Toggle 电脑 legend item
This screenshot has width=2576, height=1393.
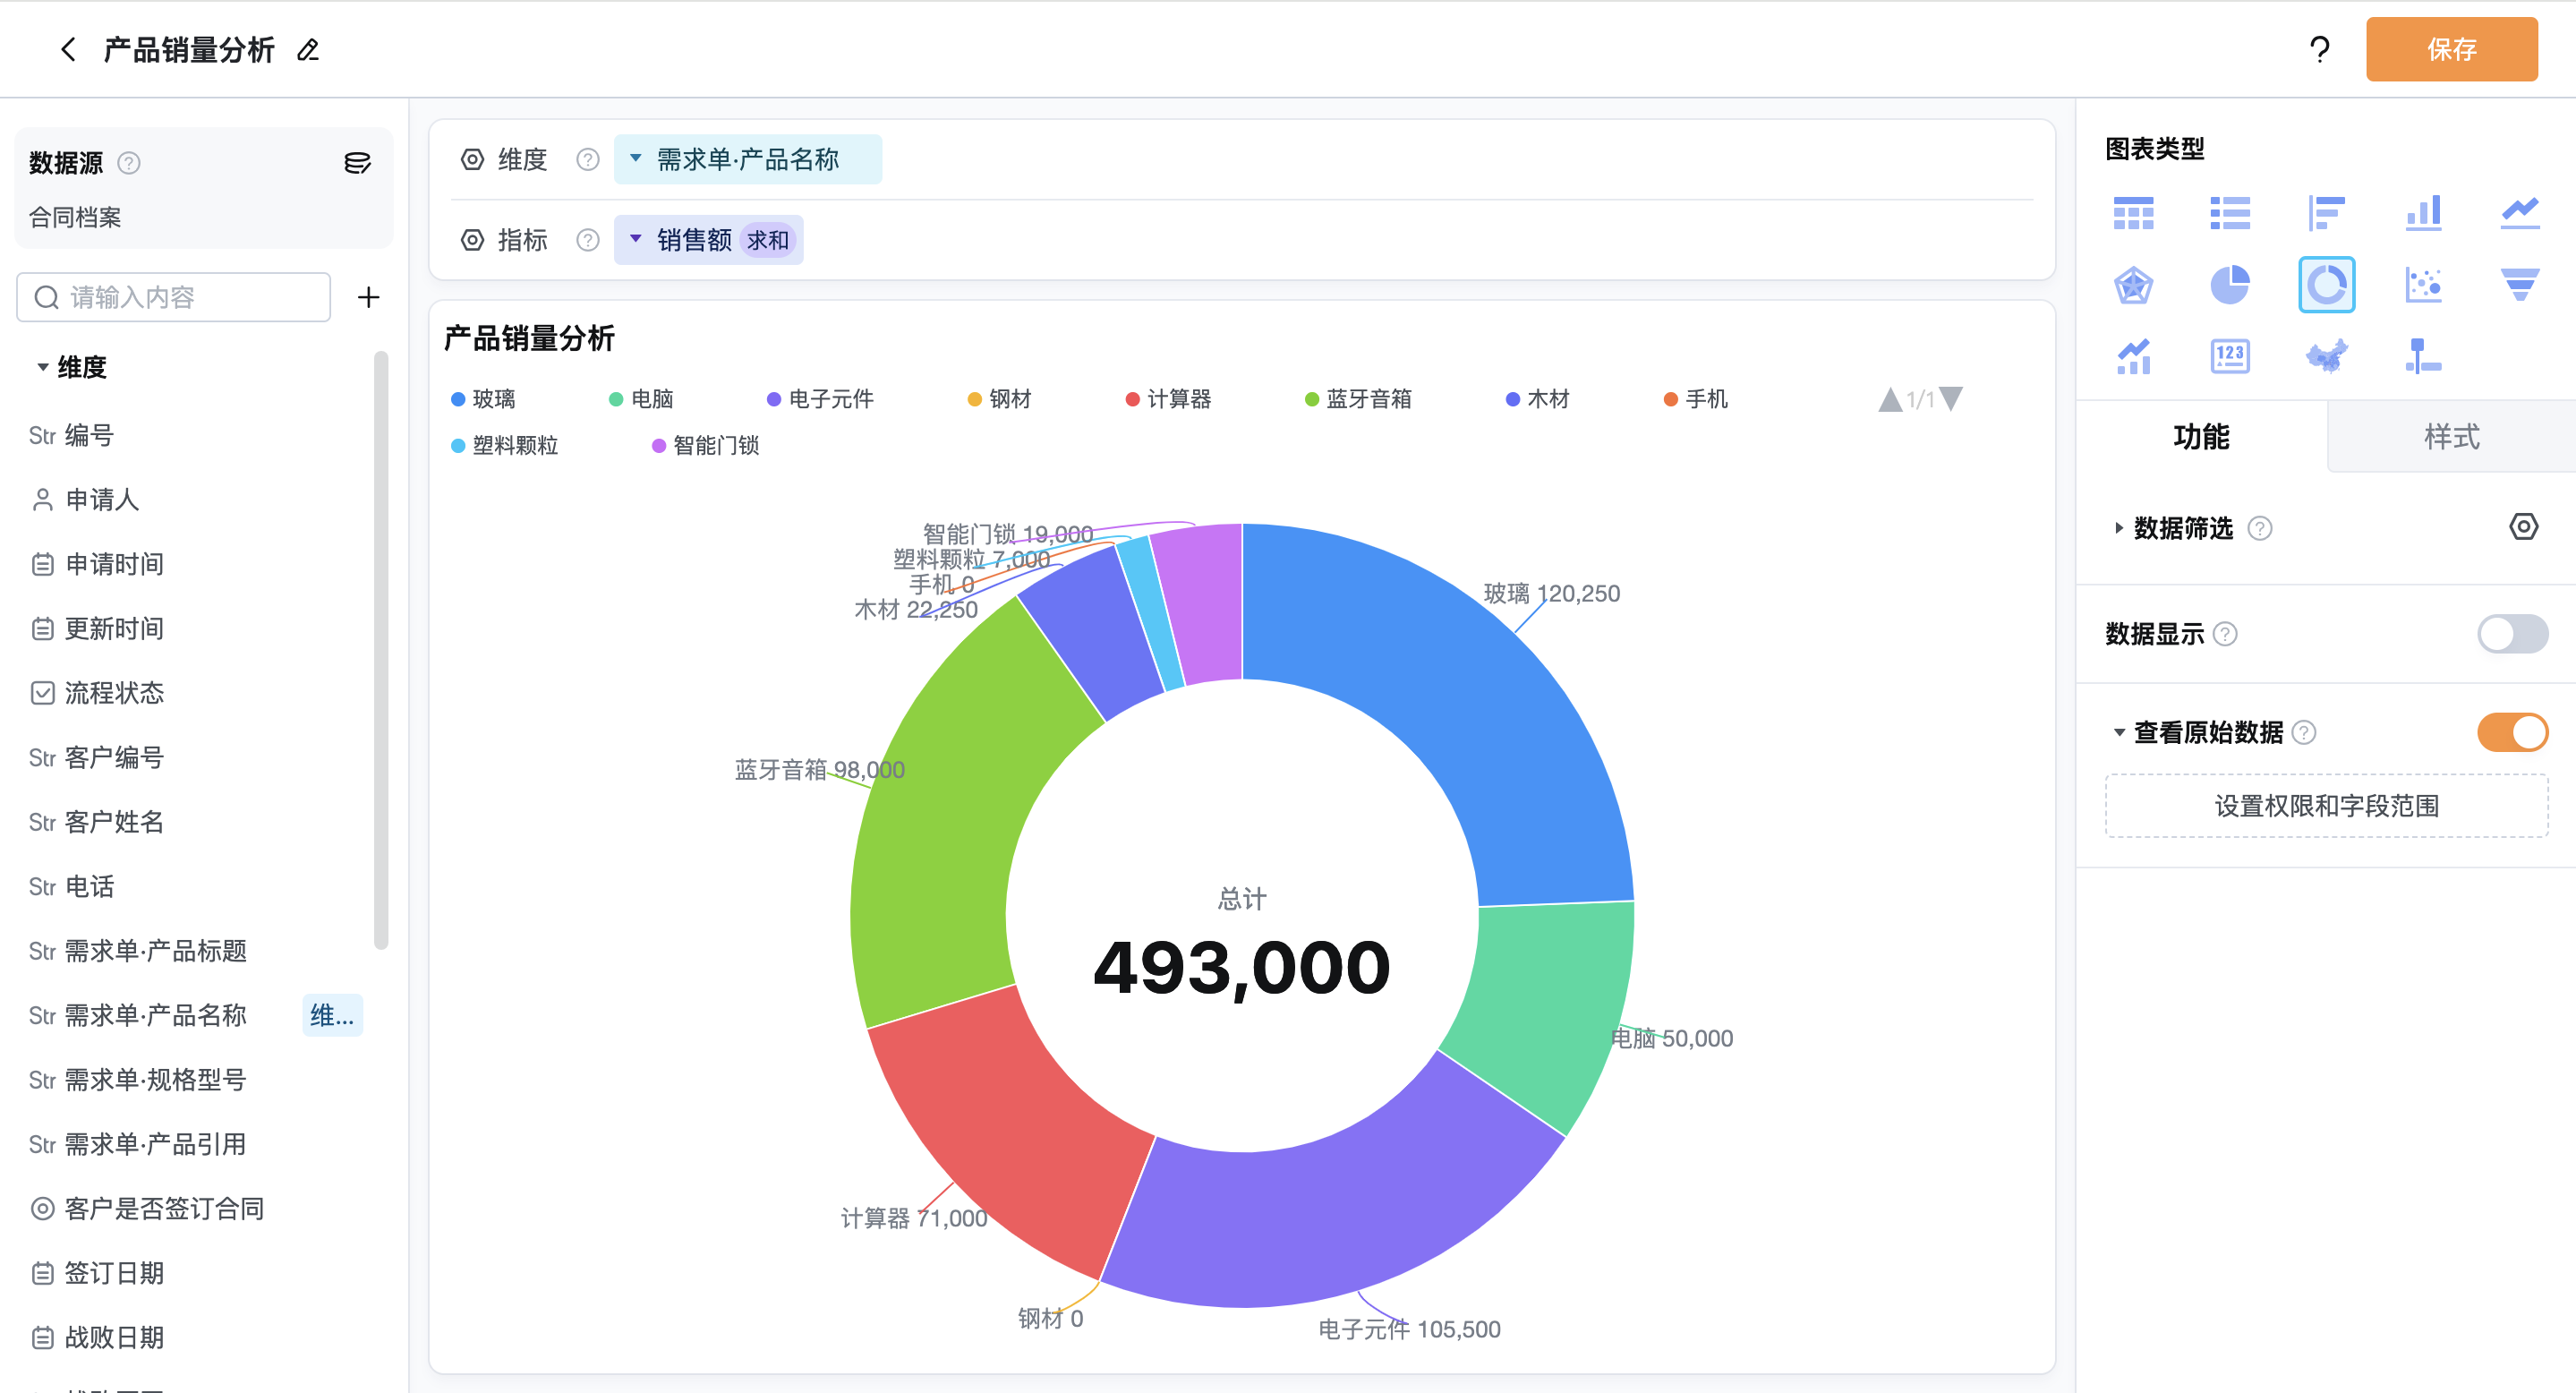pyautogui.click(x=641, y=399)
